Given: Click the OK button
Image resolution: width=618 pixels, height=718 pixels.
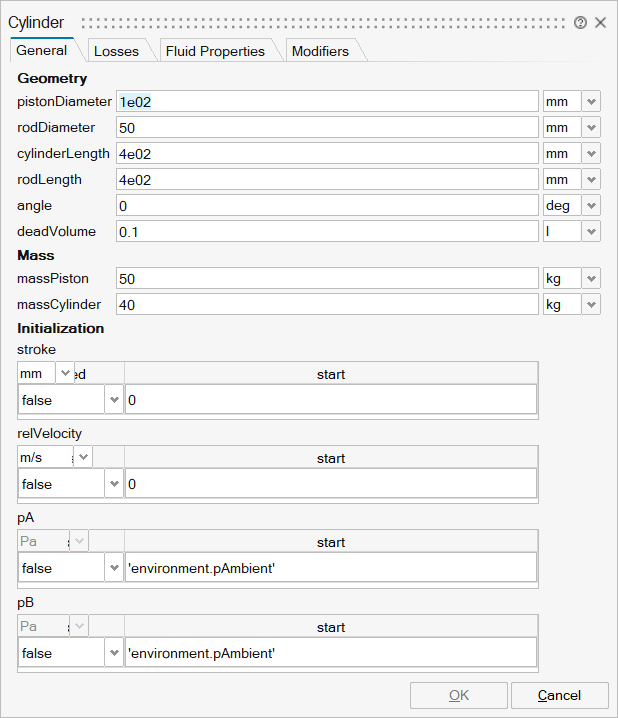Looking at the screenshot, I should click(x=458, y=696).
